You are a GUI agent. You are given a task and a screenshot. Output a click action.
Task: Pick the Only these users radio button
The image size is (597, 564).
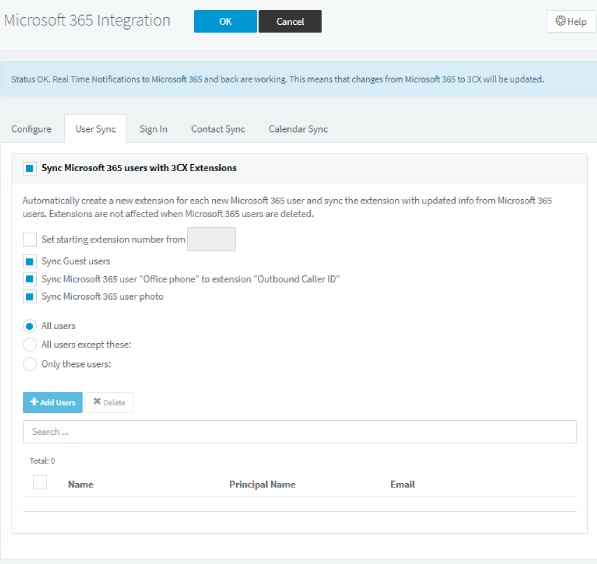(x=30, y=364)
